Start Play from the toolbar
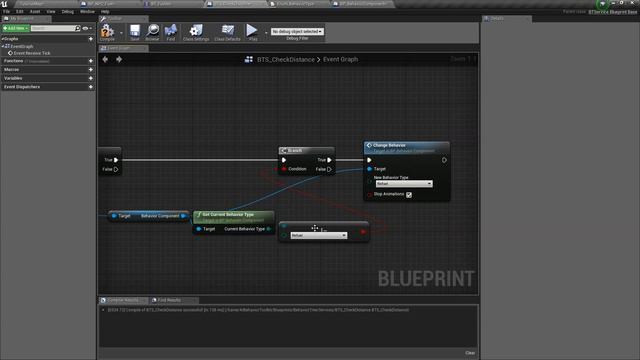Viewport: 640px width, 360px height. pos(252,32)
